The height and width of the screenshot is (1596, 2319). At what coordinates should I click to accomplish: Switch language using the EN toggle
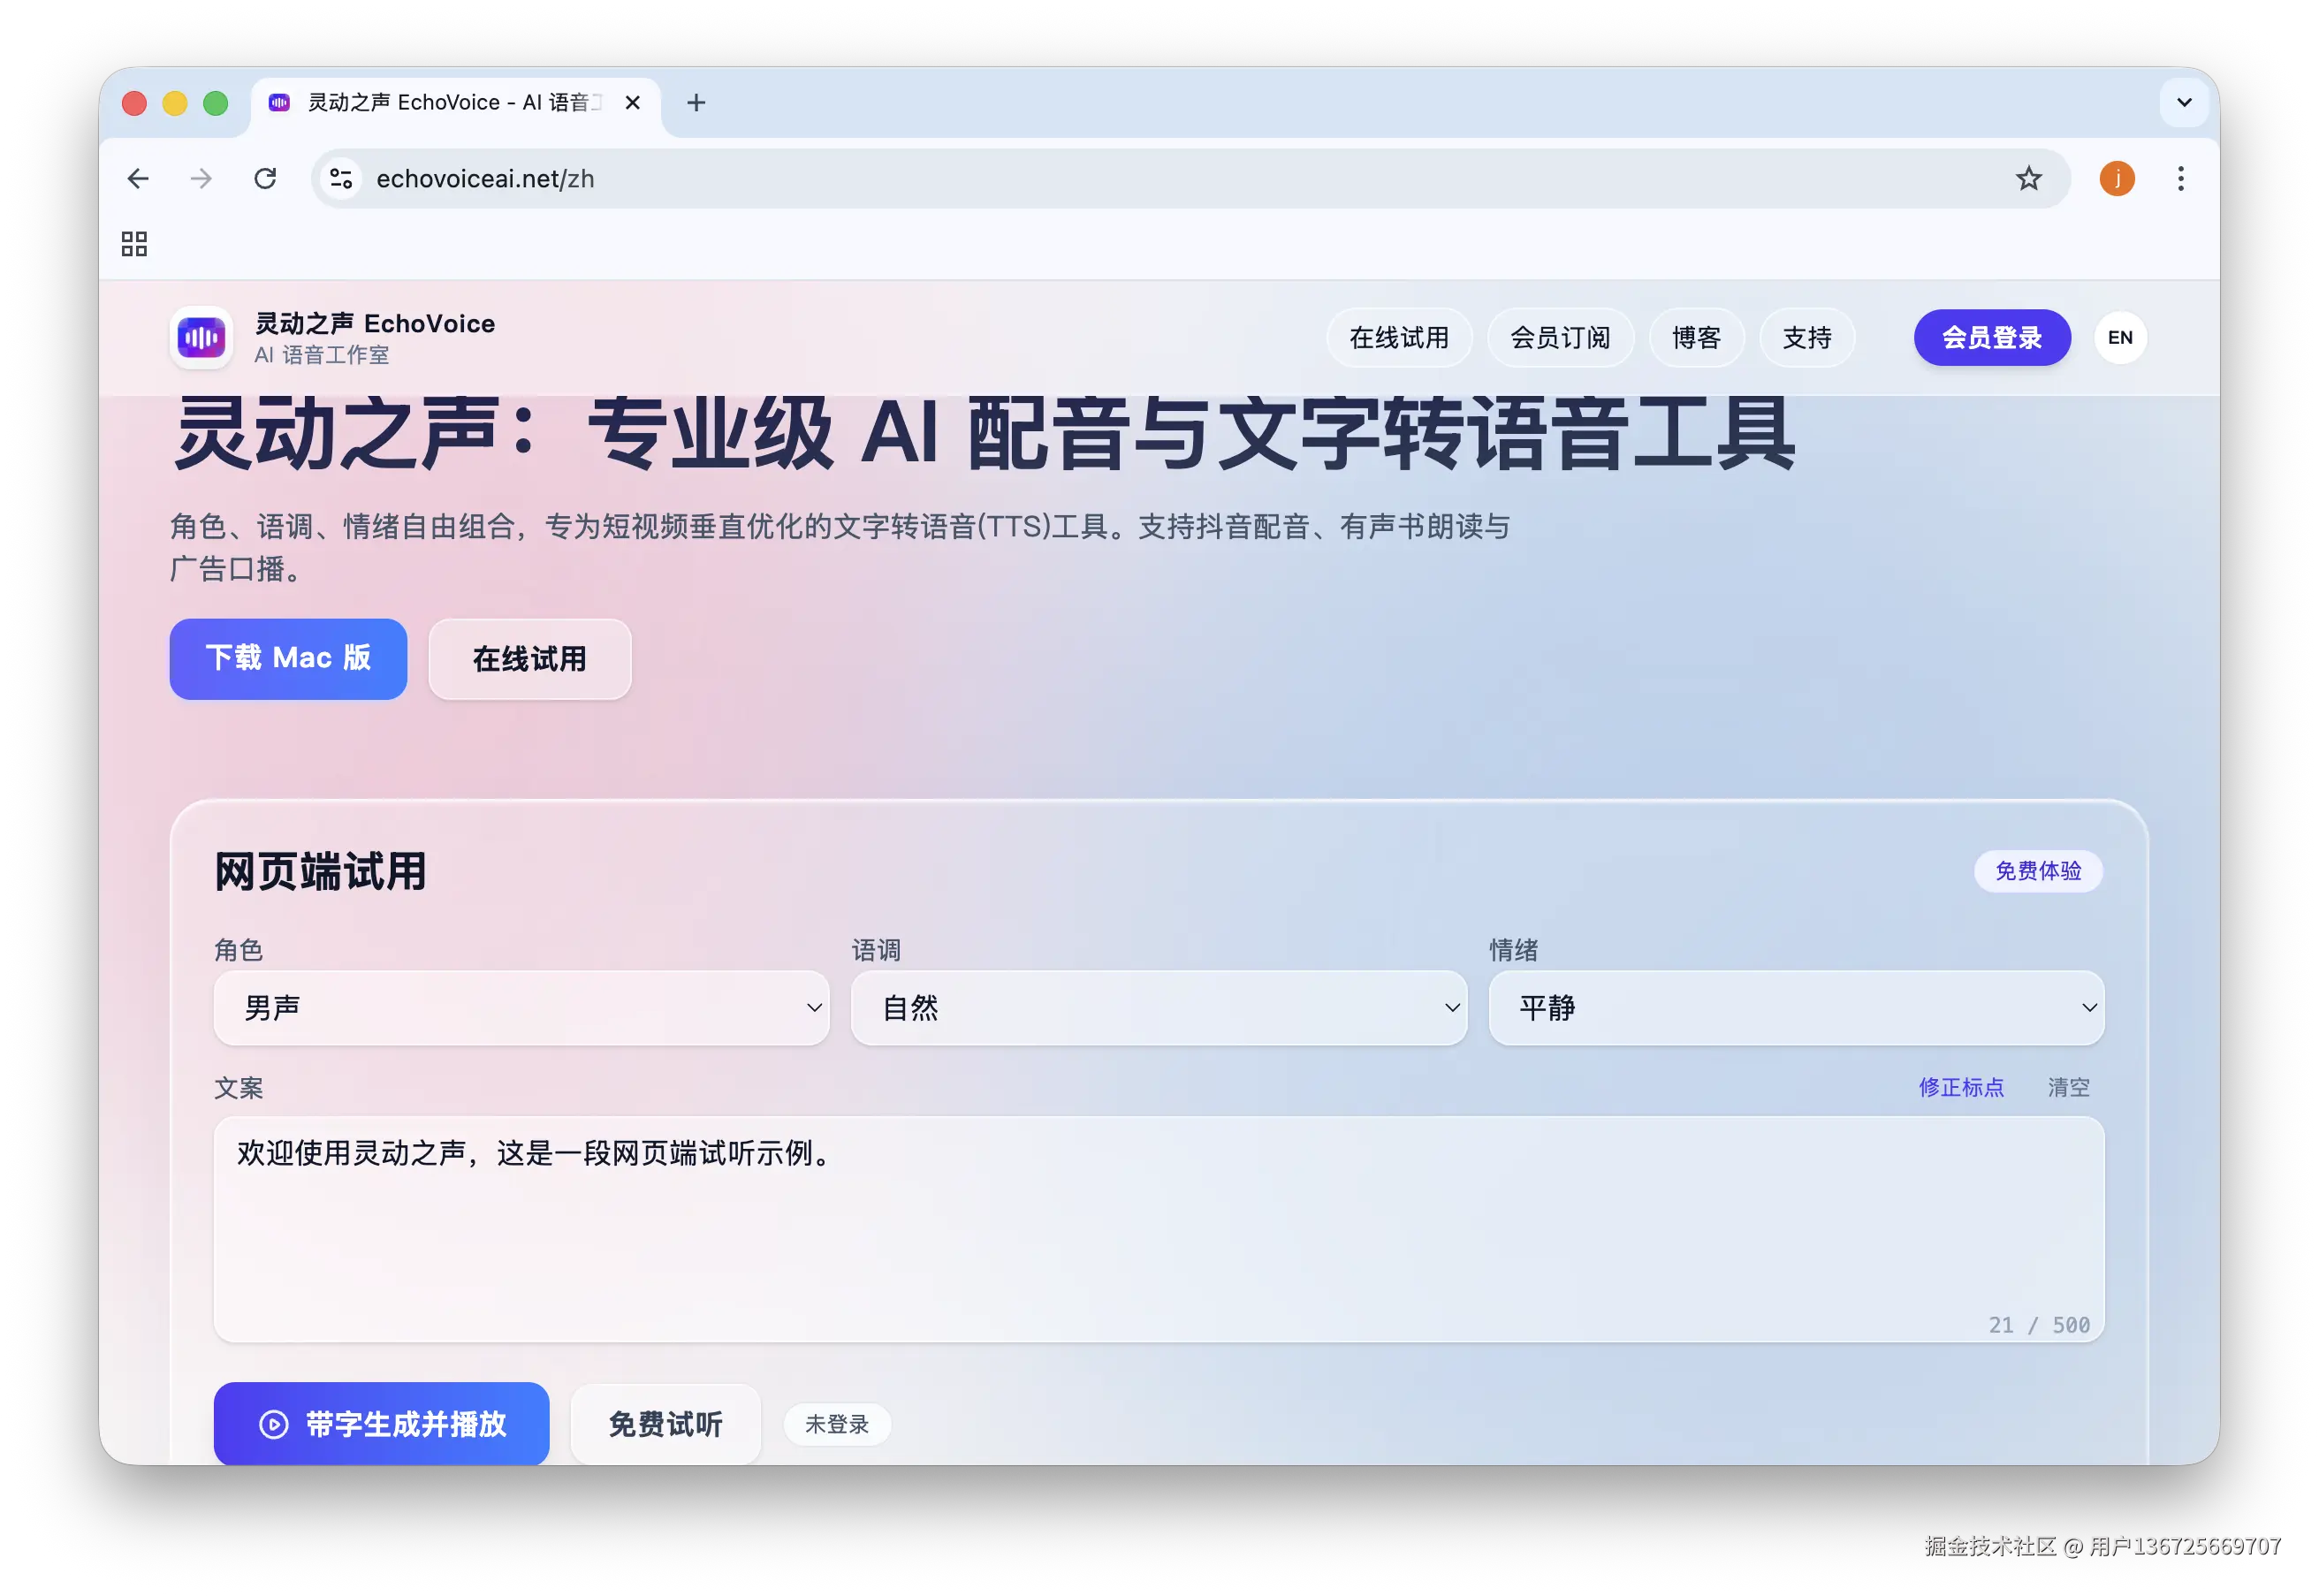tap(2120, 338)
